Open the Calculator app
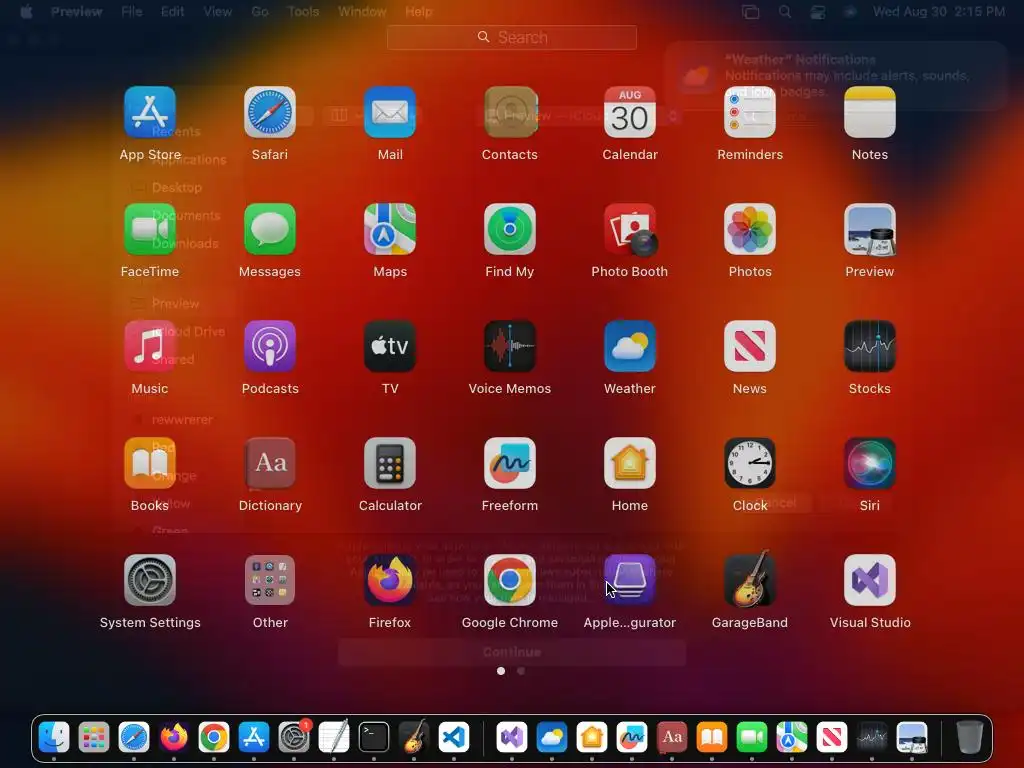 pyautogui.click(x=390, y=463)
